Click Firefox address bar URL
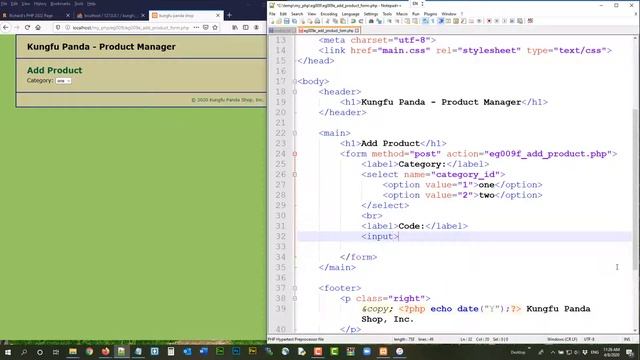Viewport: 640px width, 360px height. [x=131, y=28]
